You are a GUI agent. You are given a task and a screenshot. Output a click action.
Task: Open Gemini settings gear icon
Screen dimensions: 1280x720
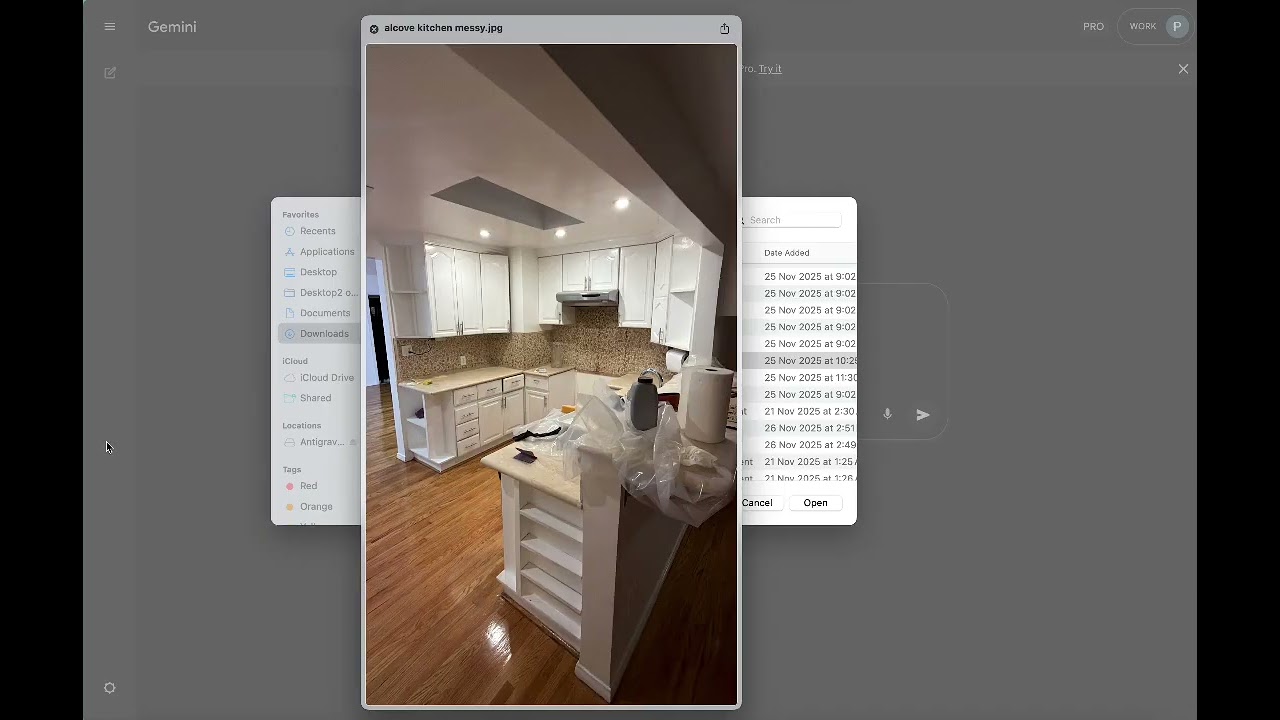point(110,688)
